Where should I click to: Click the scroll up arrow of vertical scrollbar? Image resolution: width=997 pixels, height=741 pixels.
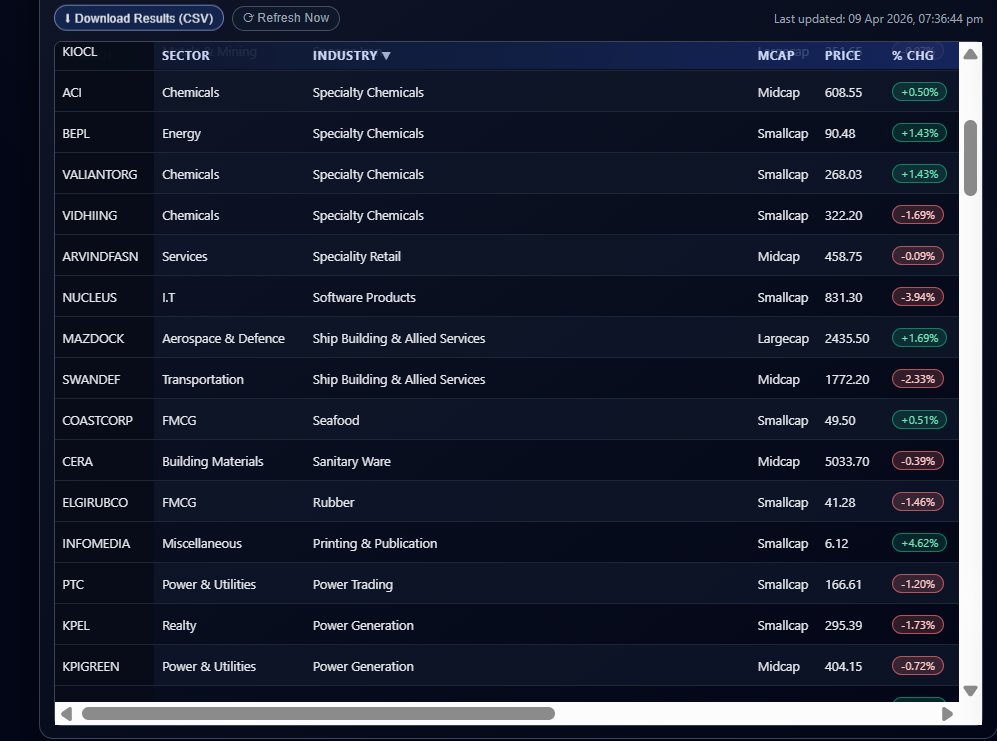[x=970, y=54]
